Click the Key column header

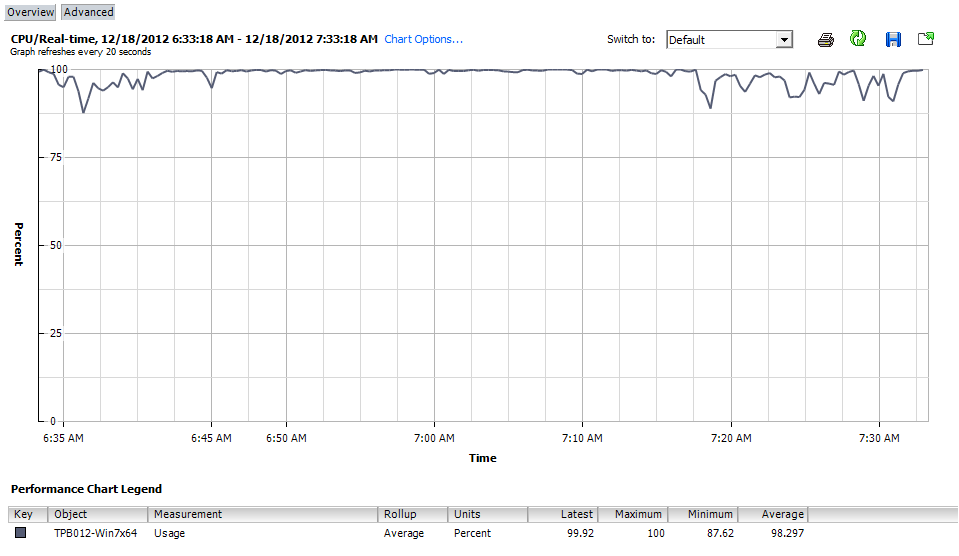[28, 514]
